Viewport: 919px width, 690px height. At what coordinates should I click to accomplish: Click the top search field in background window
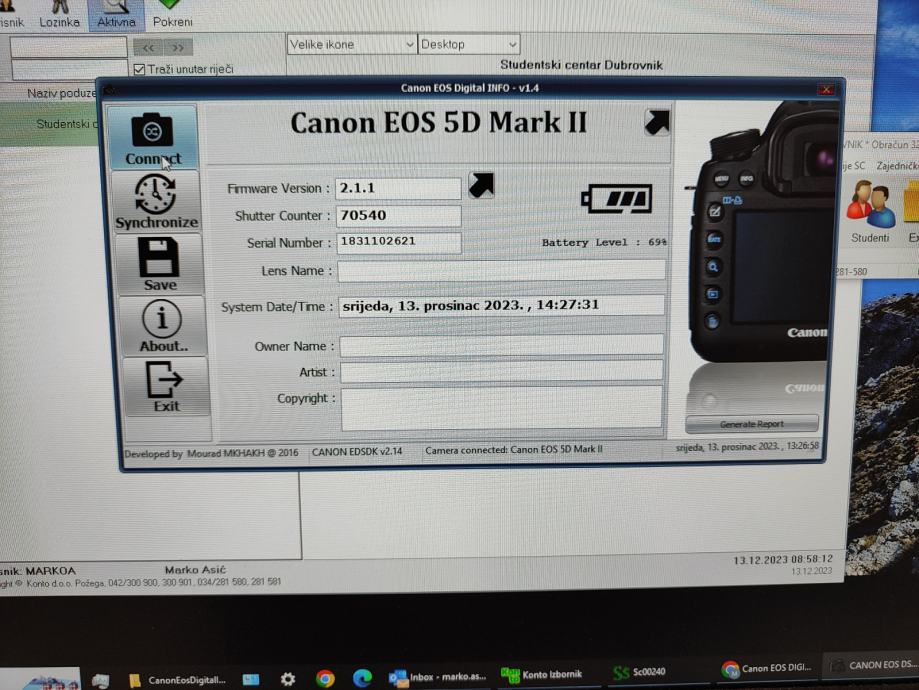pyautogui.click(x=68, y=47)
